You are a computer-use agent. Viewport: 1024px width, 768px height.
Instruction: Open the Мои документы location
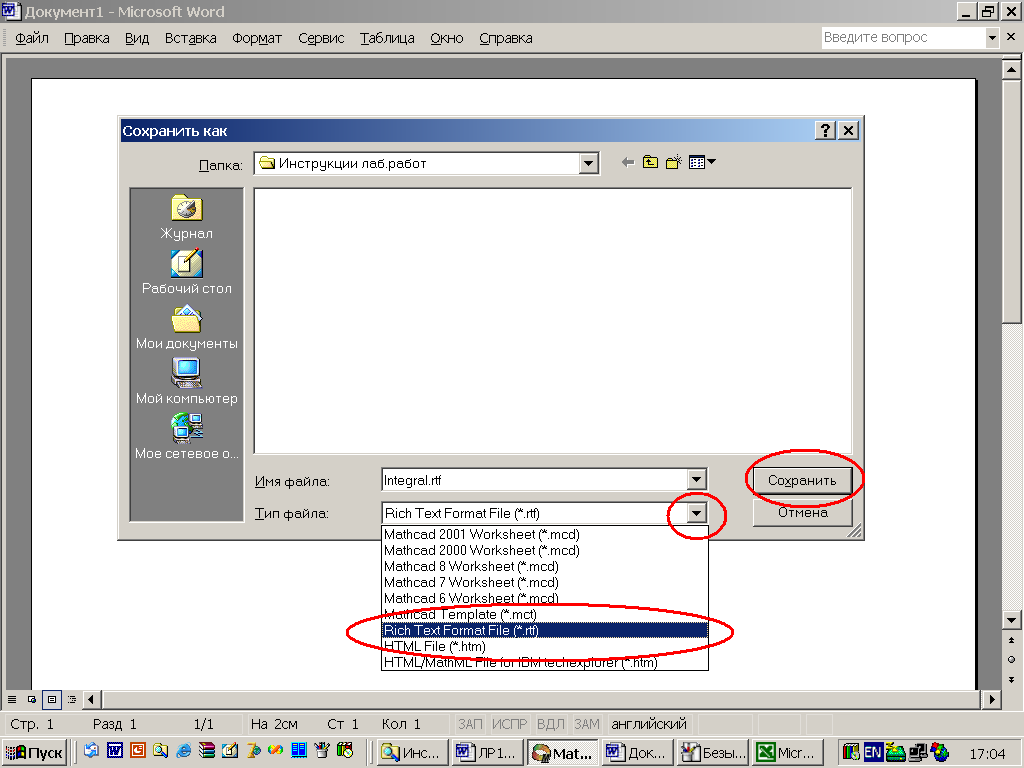tap(187, 327)
